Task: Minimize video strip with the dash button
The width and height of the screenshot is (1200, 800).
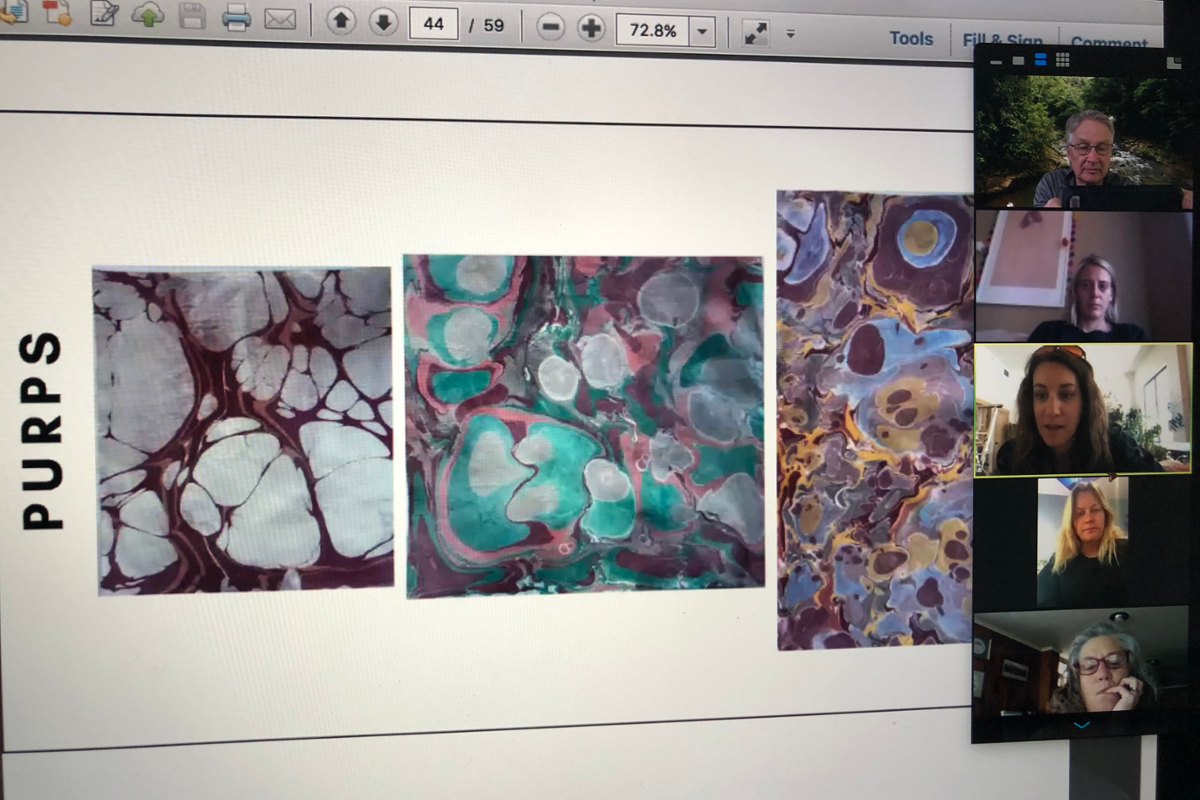Action: pos(997,62)
